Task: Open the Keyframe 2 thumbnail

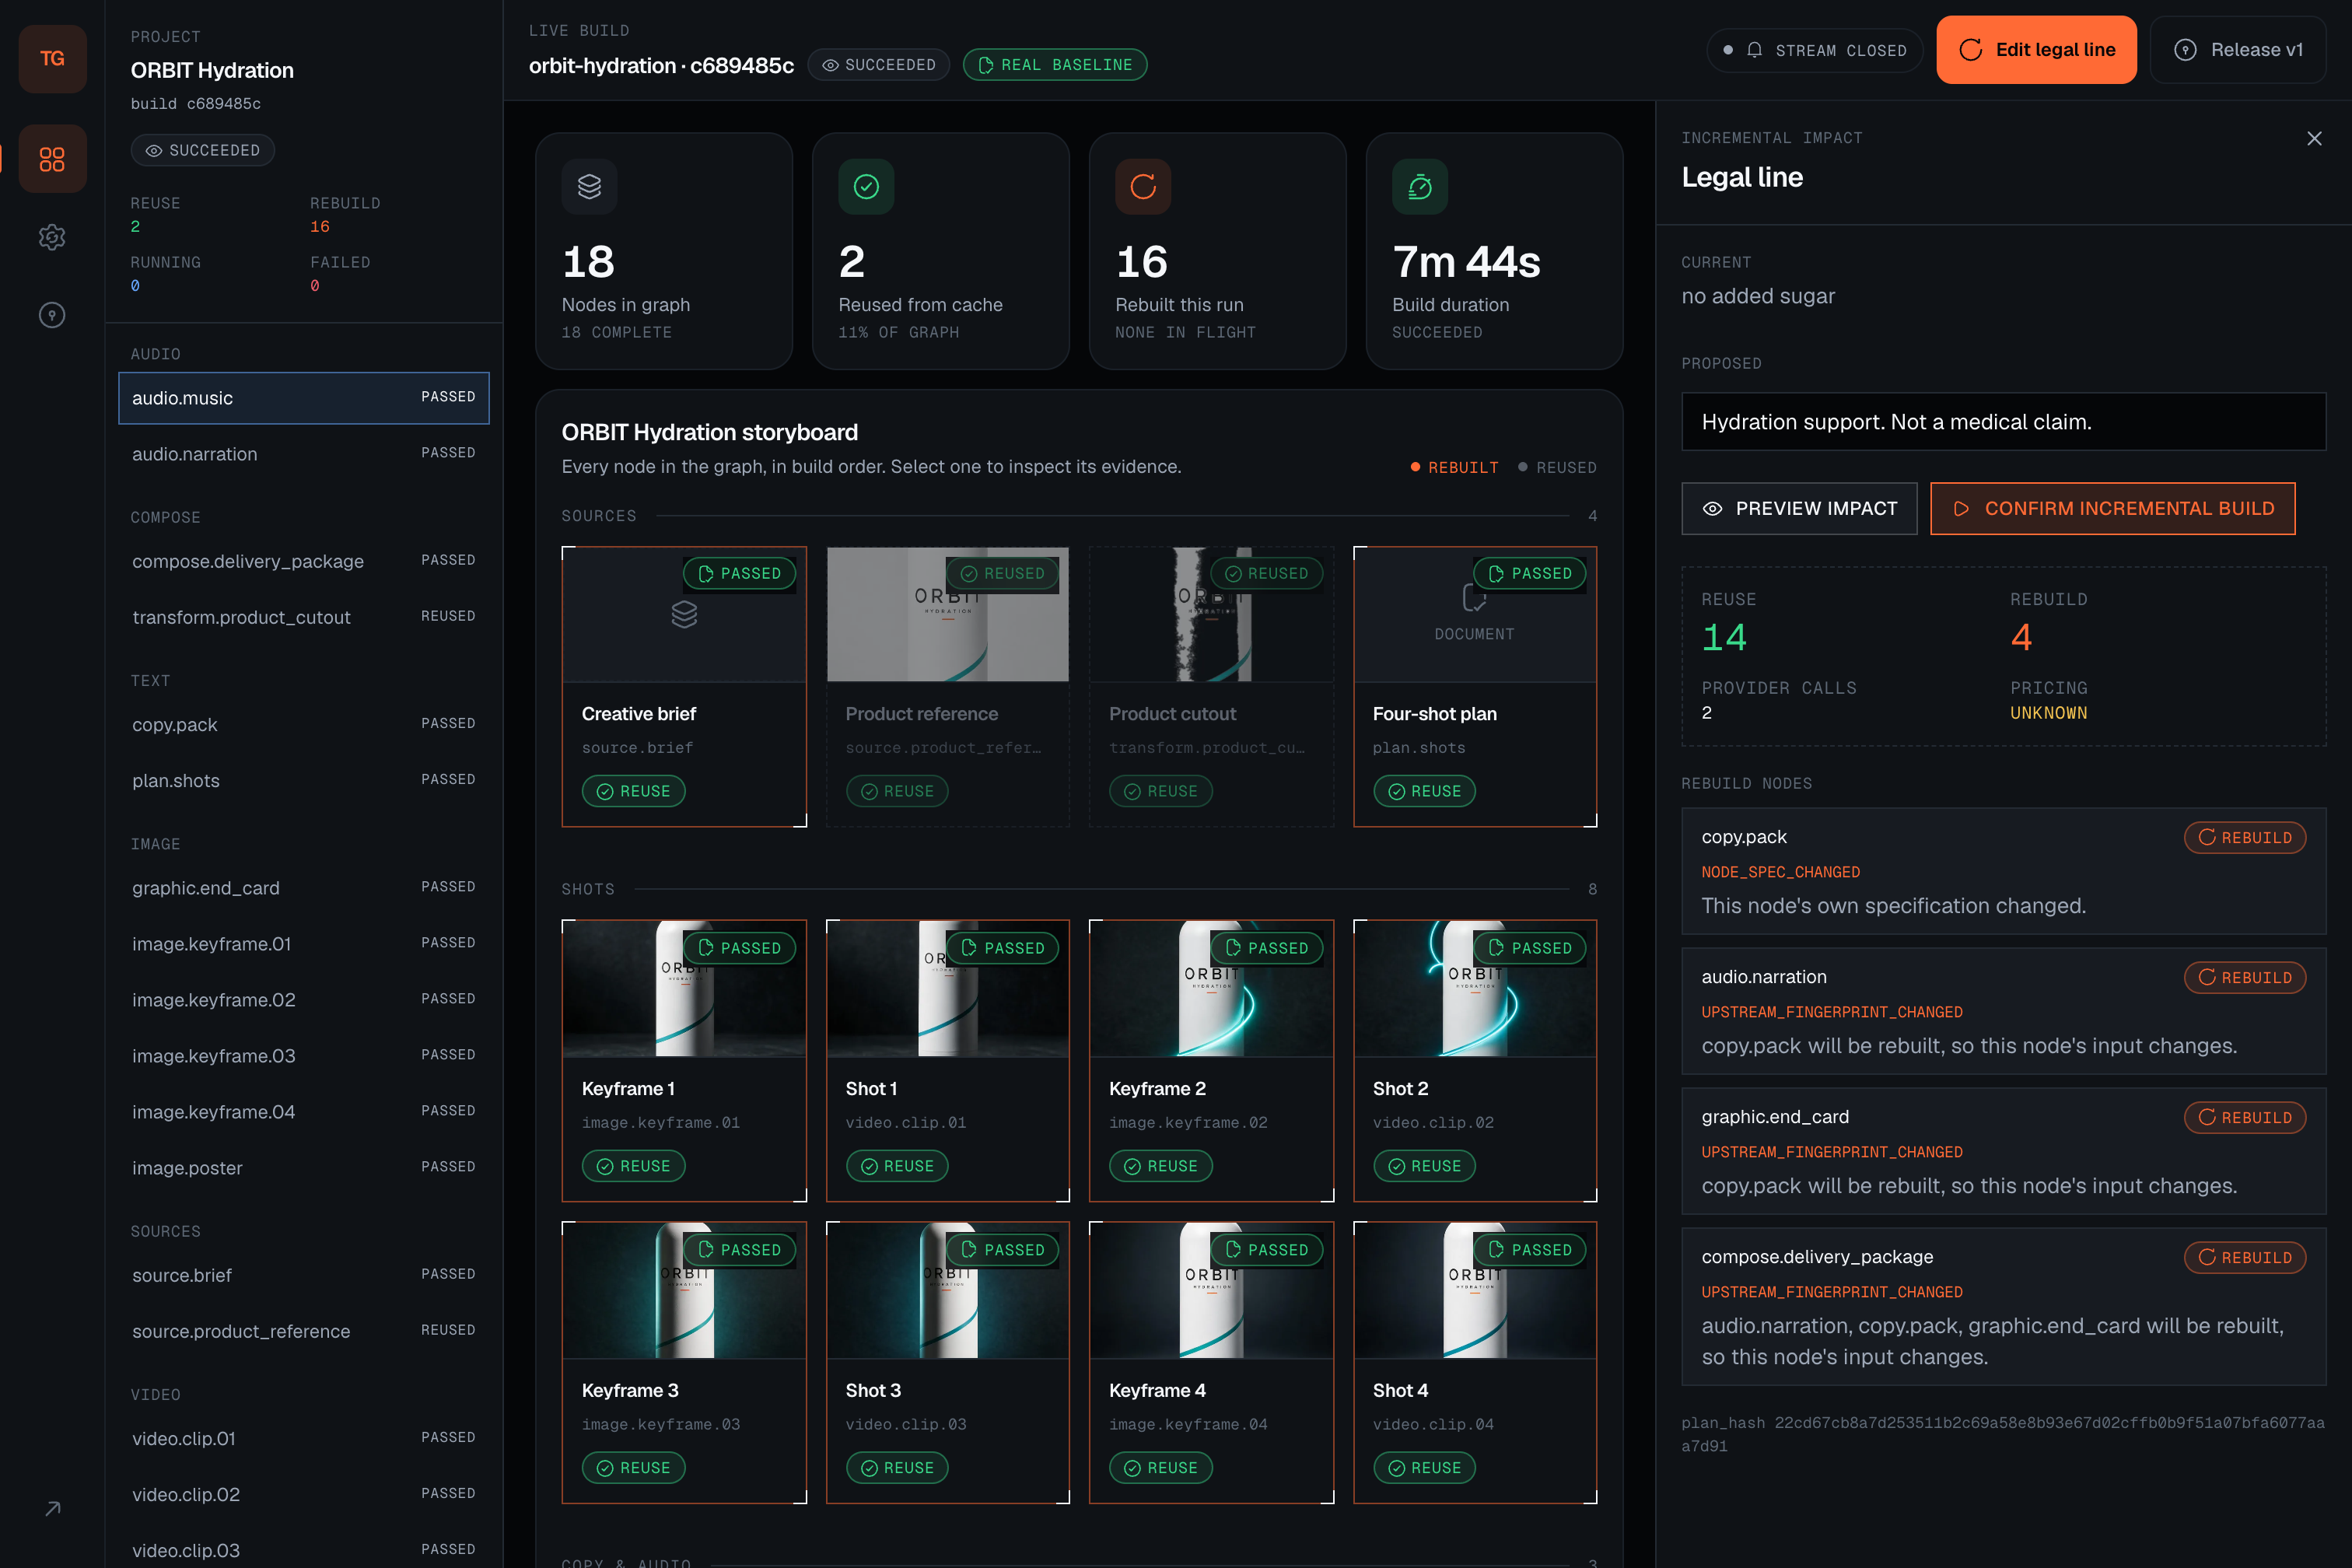Action: coord(1211,989)
